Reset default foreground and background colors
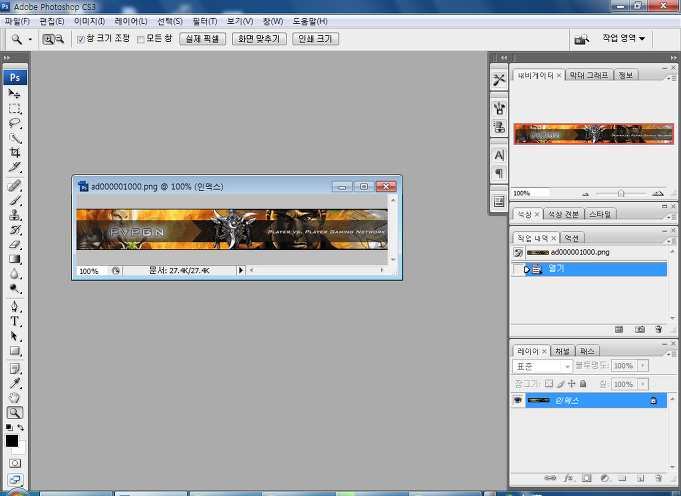Screen dimensions: 681x496 coord(9,427)
